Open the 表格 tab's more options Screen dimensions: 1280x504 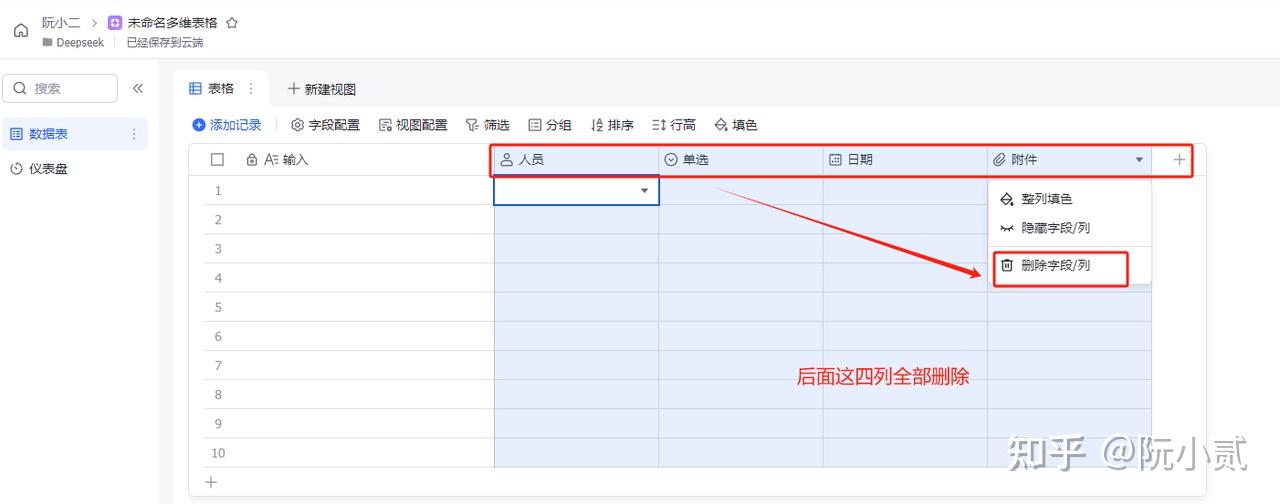(x=251, y=89)
